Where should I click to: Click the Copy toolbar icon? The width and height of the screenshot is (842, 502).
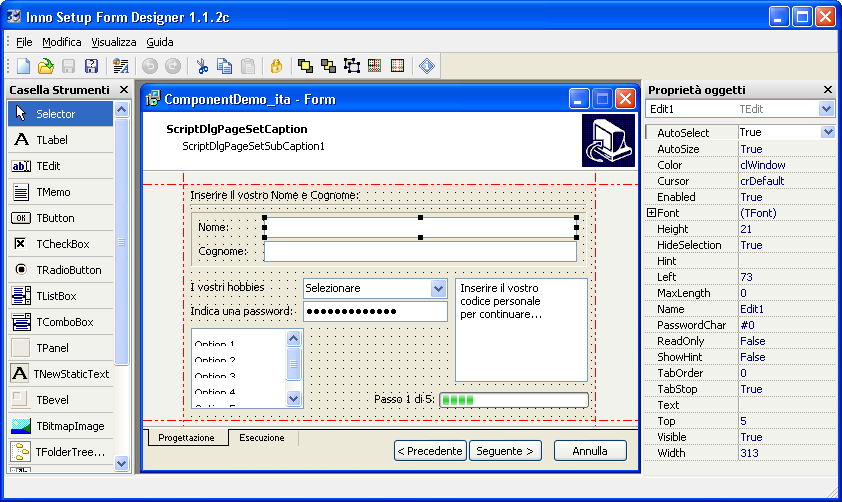(x=224, y=66)
